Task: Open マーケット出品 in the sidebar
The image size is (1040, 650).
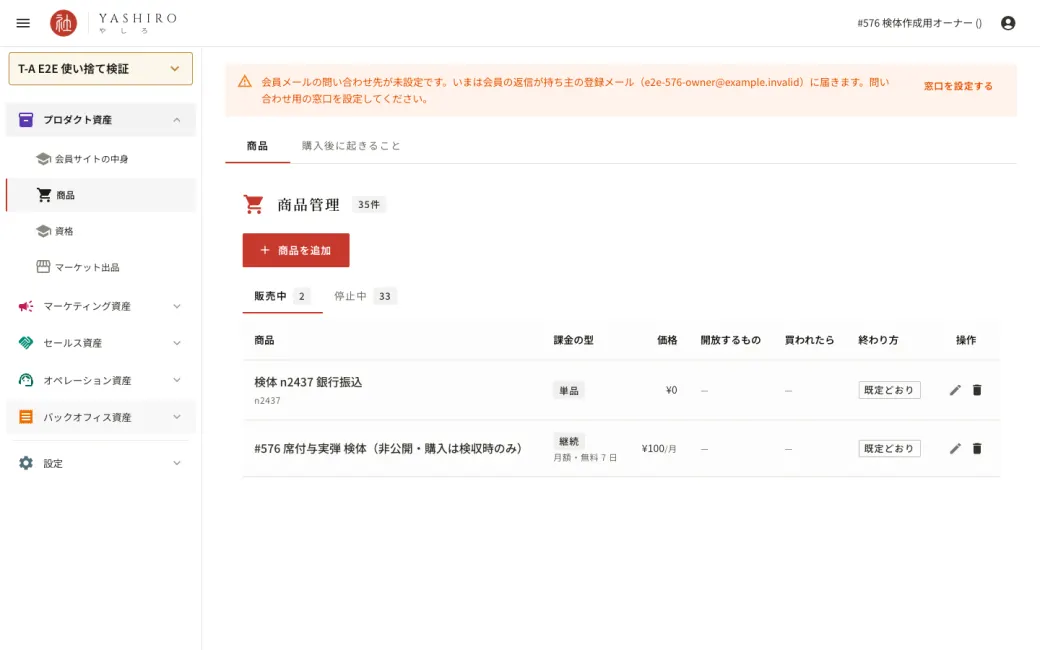Action: pos(101,267)
